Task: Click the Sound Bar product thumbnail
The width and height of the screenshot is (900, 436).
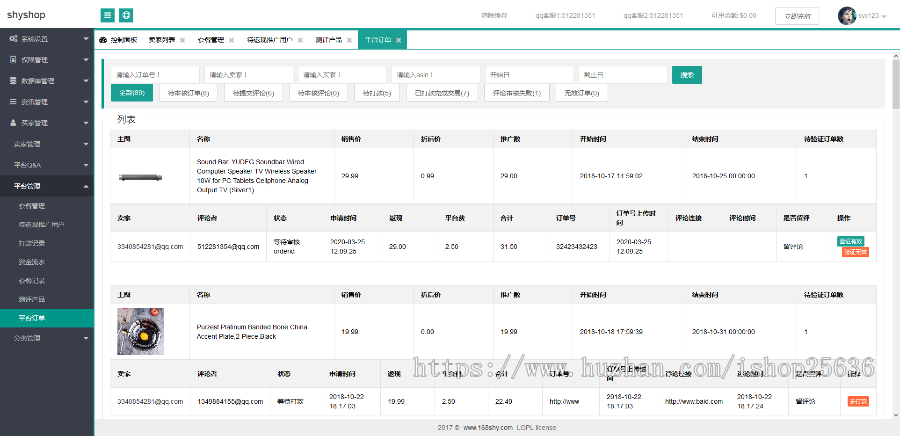Action: click(x=141, y=177)
